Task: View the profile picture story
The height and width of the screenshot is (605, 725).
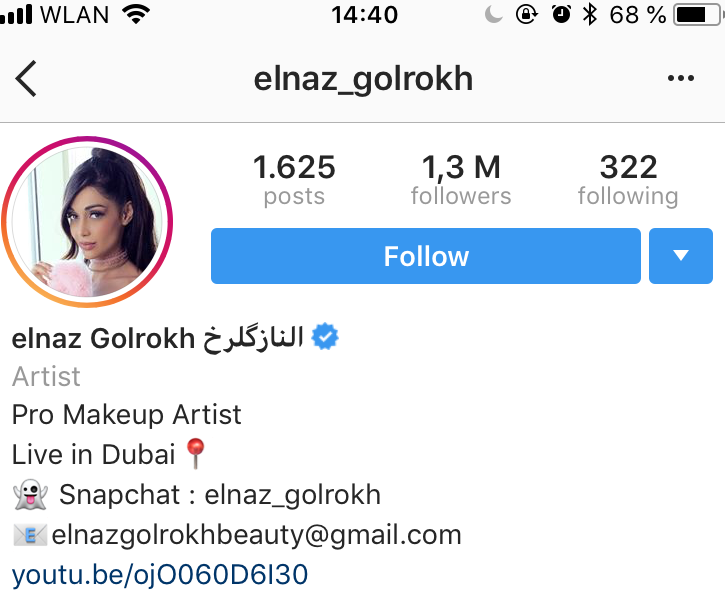Action: [87, 222]
